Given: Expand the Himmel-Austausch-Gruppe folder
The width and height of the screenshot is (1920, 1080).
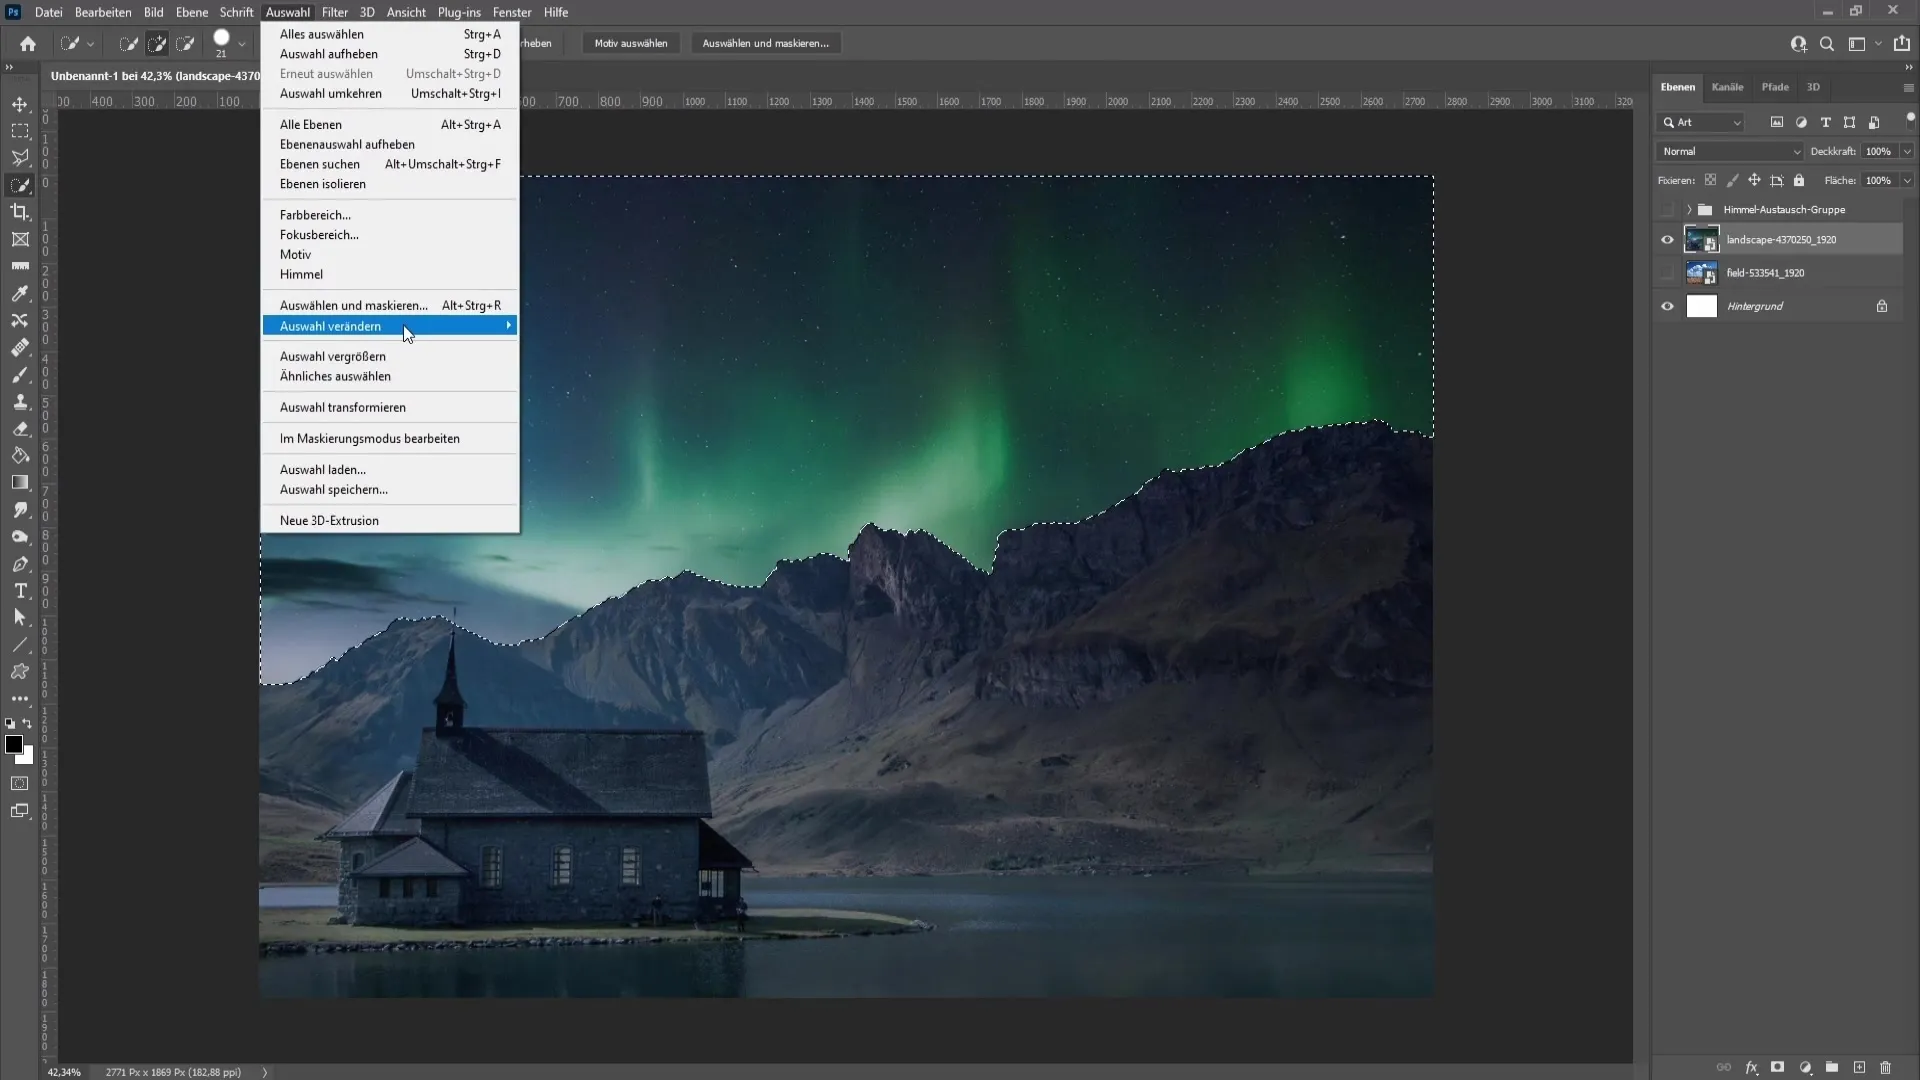Looking at the screenshot, I should click(1689, 210).
